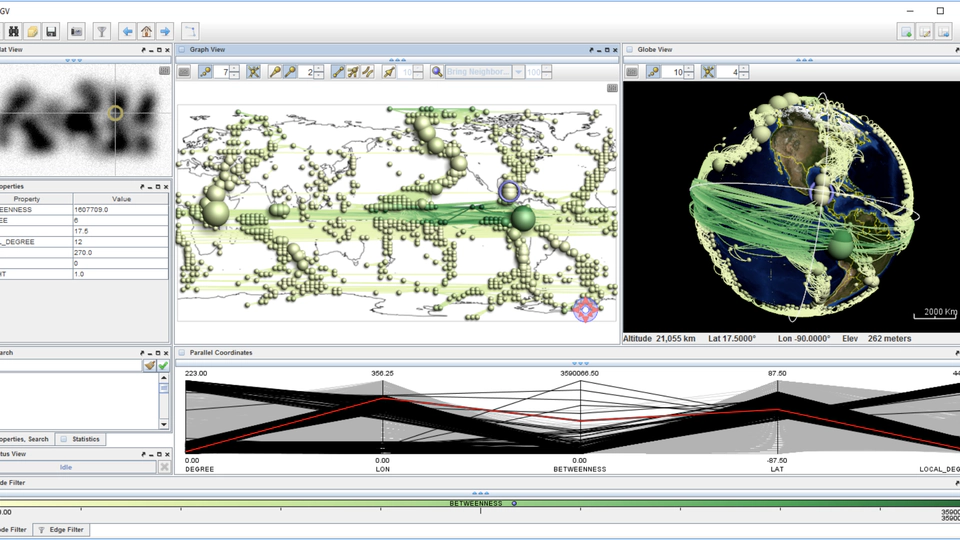Toggle edge visibility icon in Globe View toolbar

[x=708, y=72]
